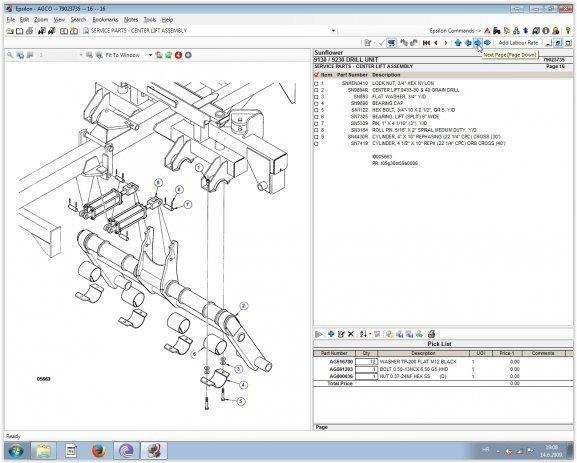577x463 pixels.
Task: Click the Next Page (Page Down) icon
Action: pyautogui.click(x=478, y=43)
